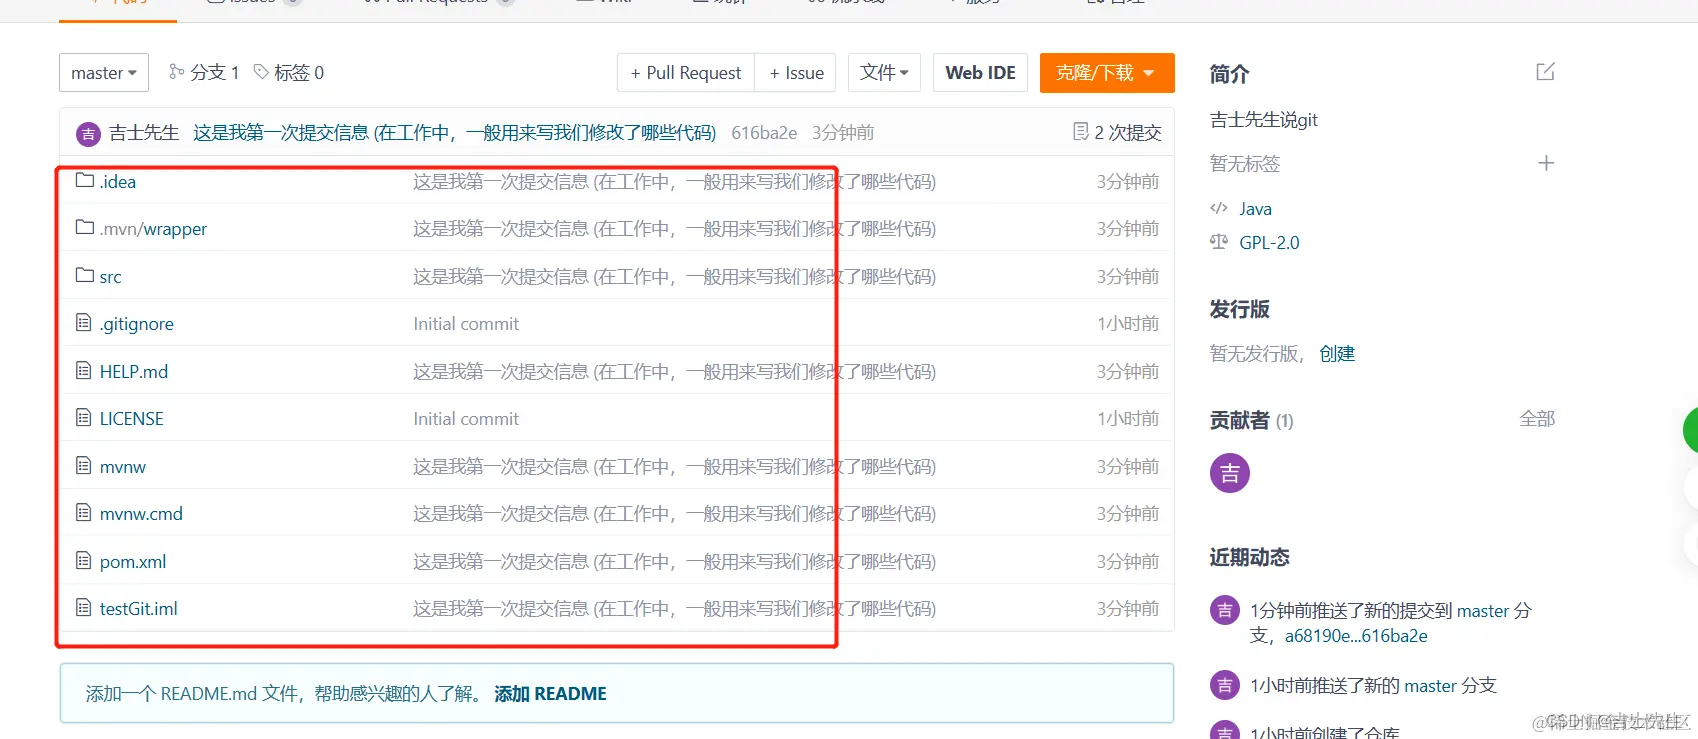Click the folder icon for src
This screenshot has height=739, width=1698.
click(x=85, y=275)
